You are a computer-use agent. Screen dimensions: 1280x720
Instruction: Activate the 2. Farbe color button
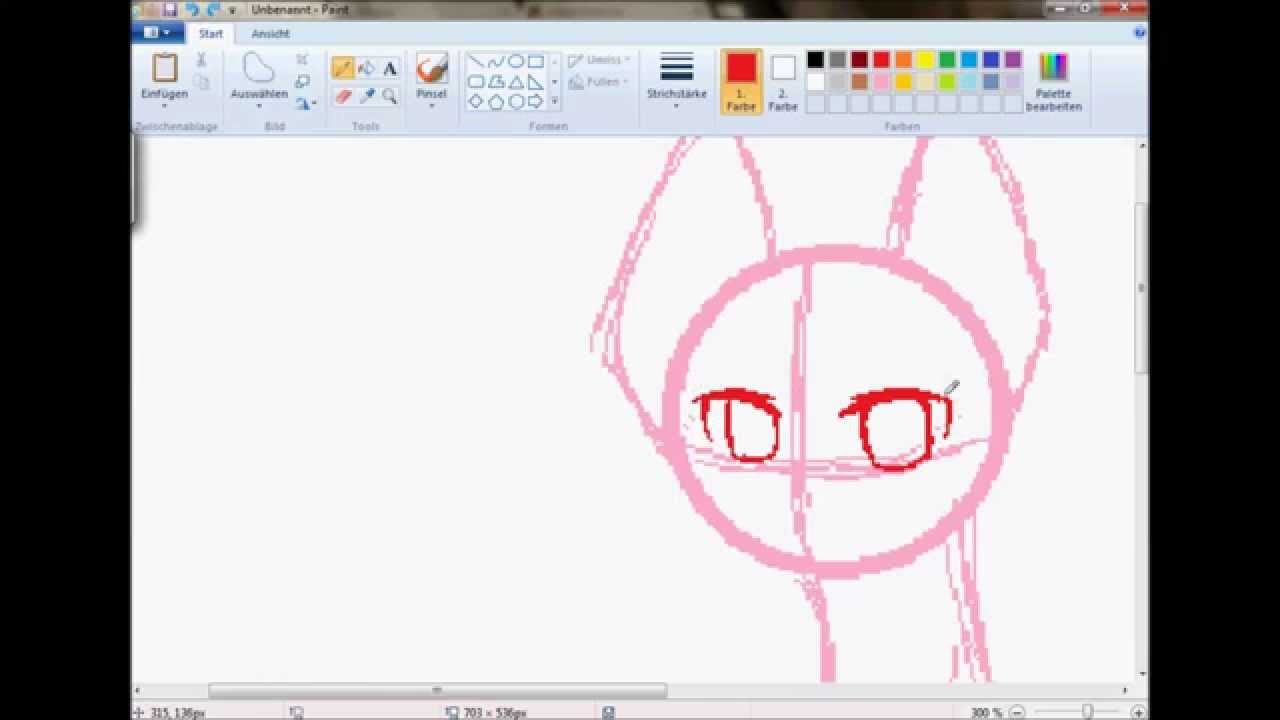click(783, 82)
